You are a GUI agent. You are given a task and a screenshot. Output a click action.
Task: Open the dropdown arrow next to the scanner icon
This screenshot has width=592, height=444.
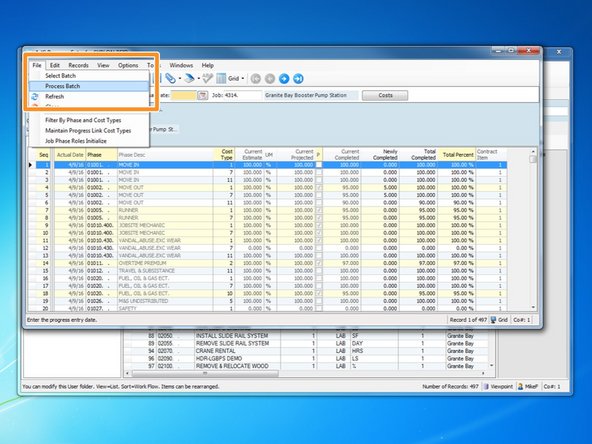199,79
